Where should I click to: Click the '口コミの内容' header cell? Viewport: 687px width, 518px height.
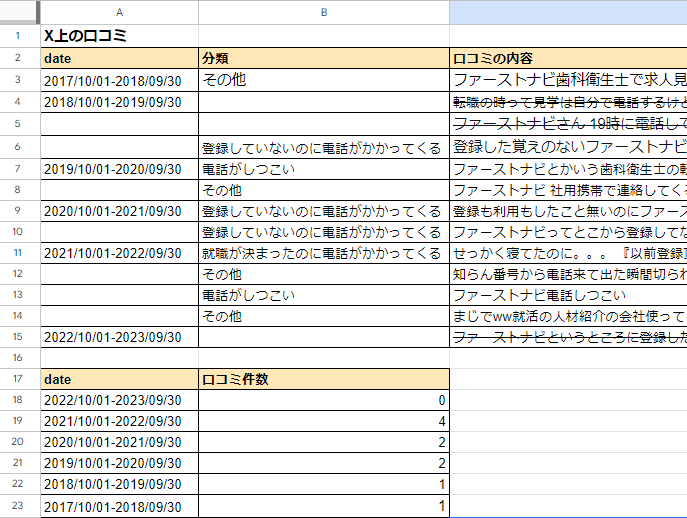(568, 58)
